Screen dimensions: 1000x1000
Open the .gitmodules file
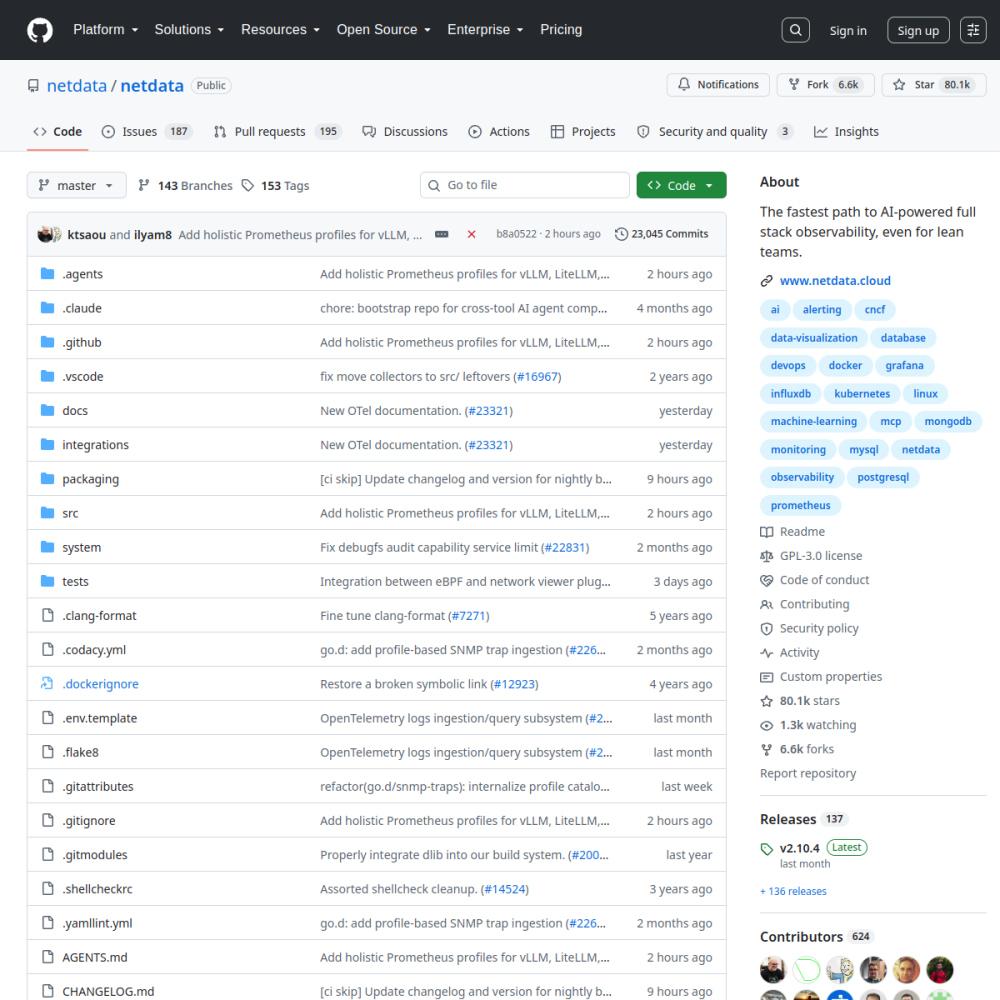94,855
